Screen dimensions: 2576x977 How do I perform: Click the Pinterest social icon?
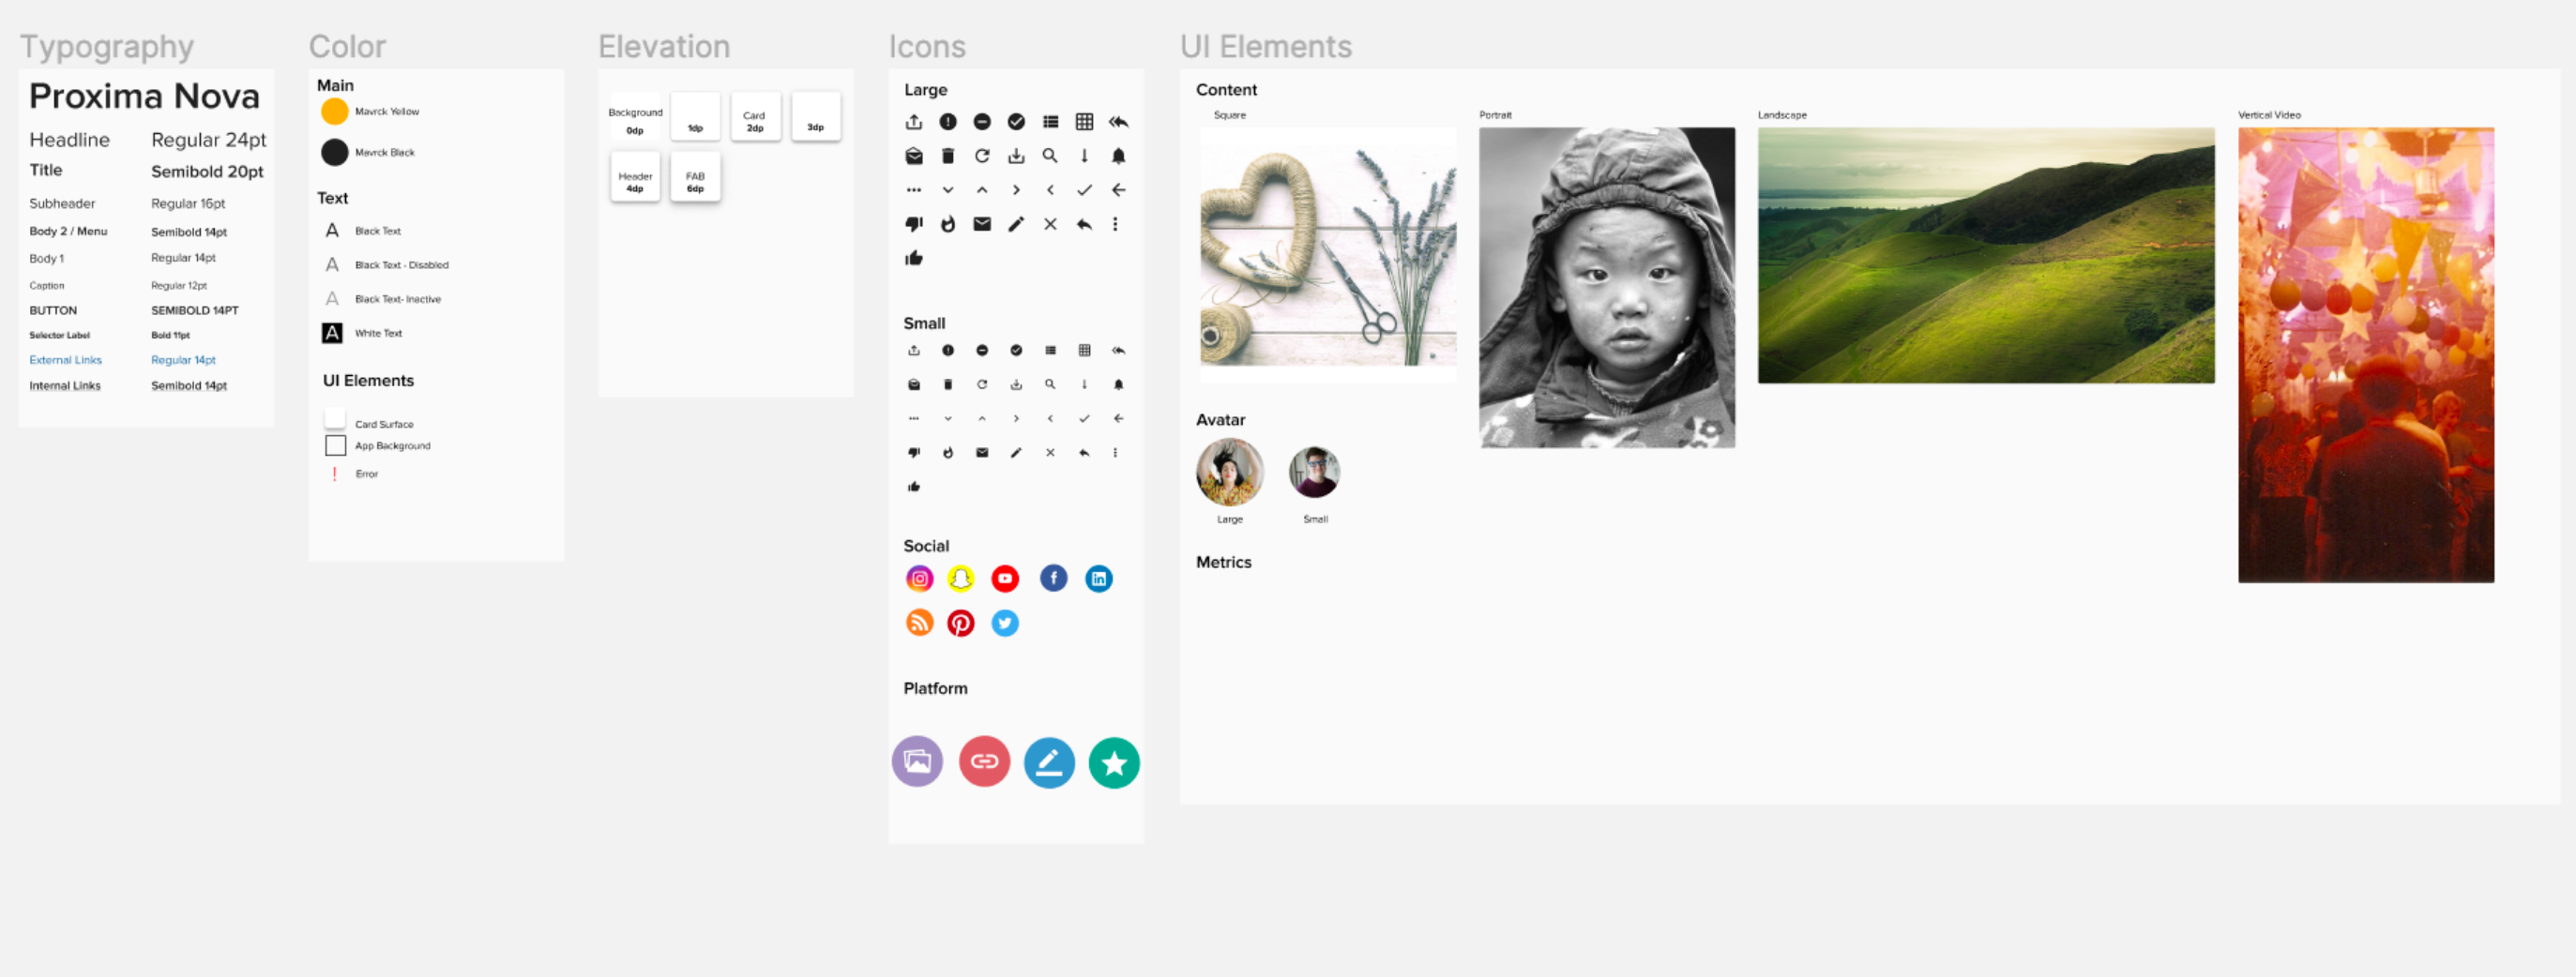coord(960,623)
